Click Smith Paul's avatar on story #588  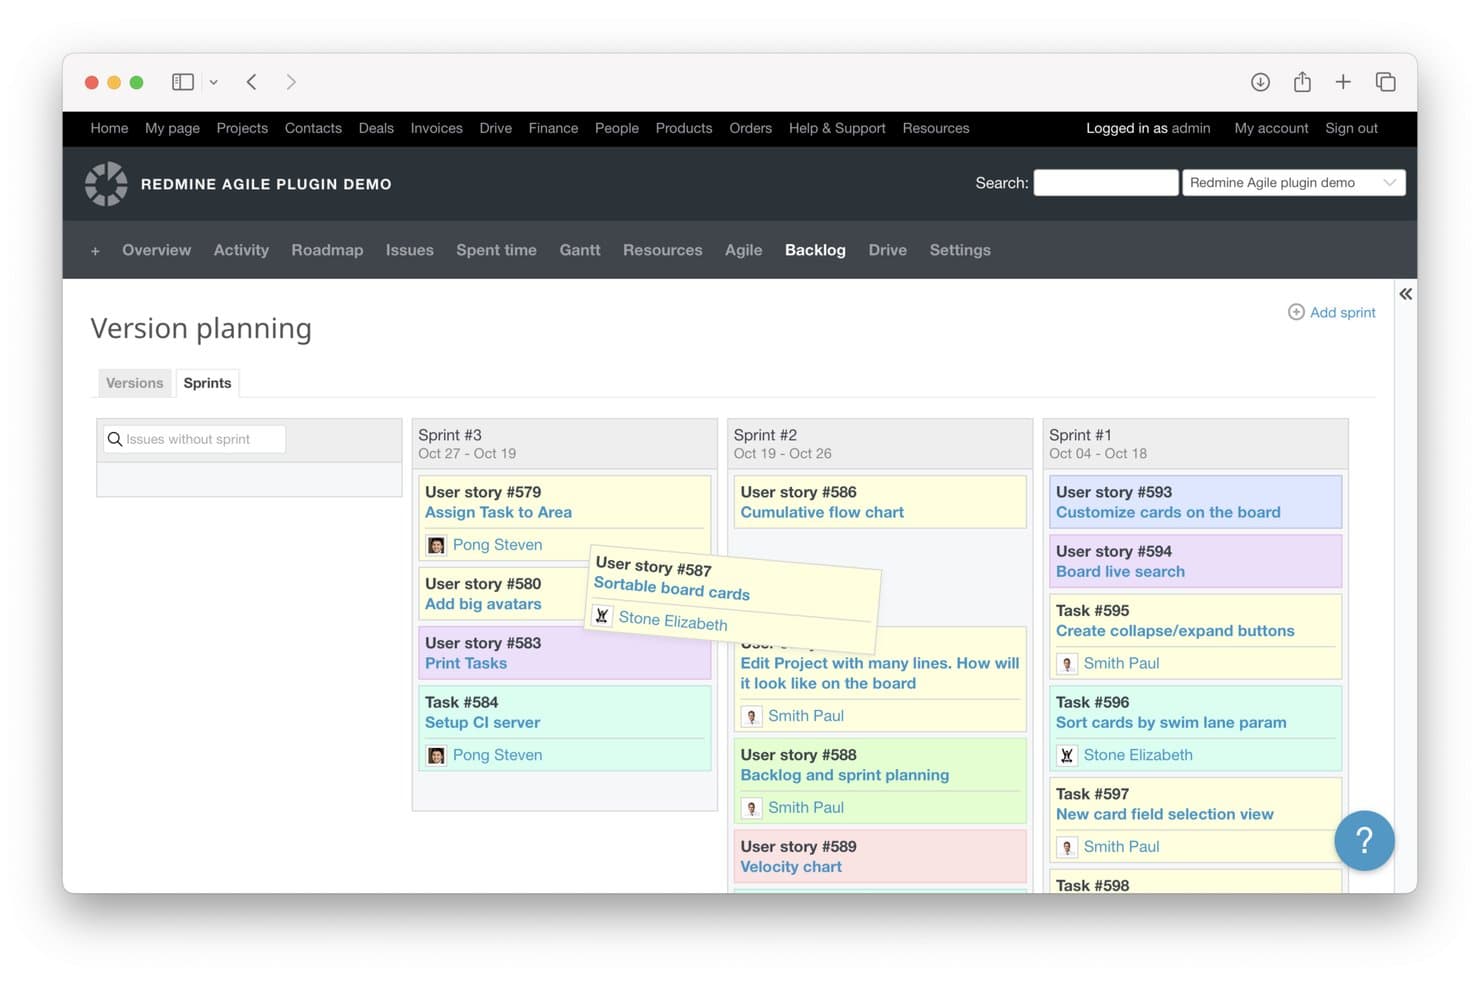pos(752,808)
